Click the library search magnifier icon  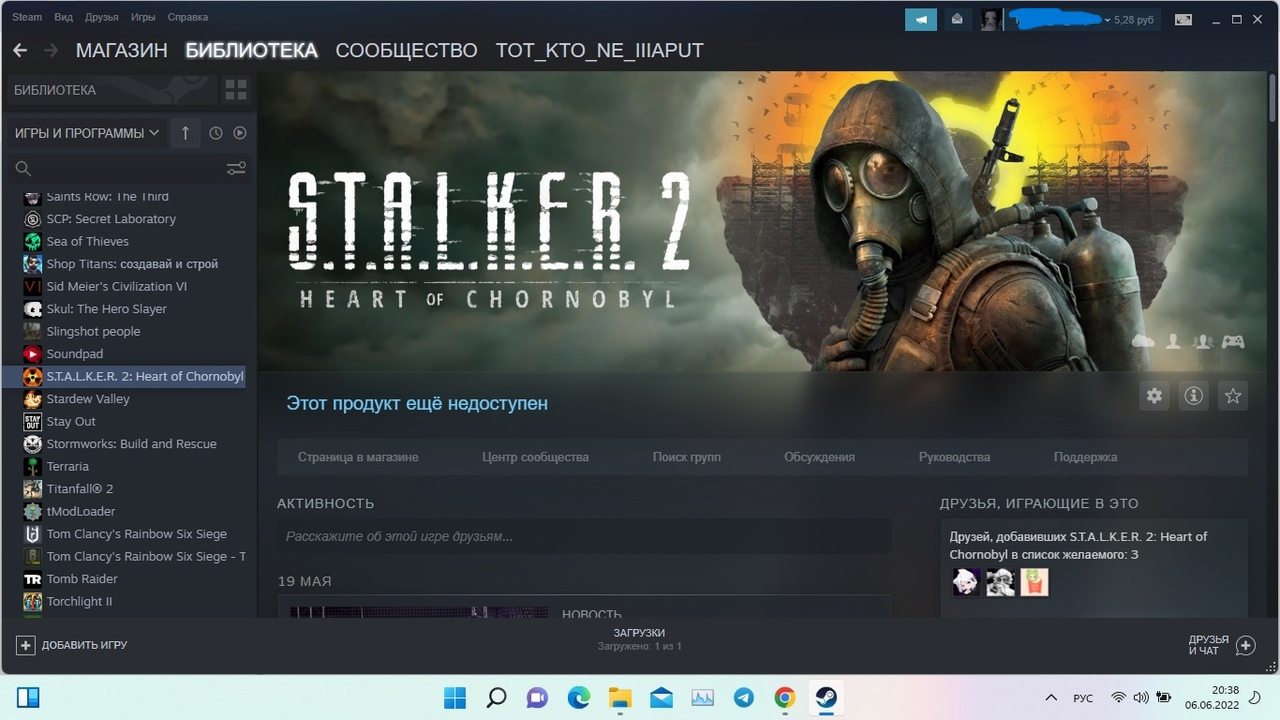coord(23,168)
